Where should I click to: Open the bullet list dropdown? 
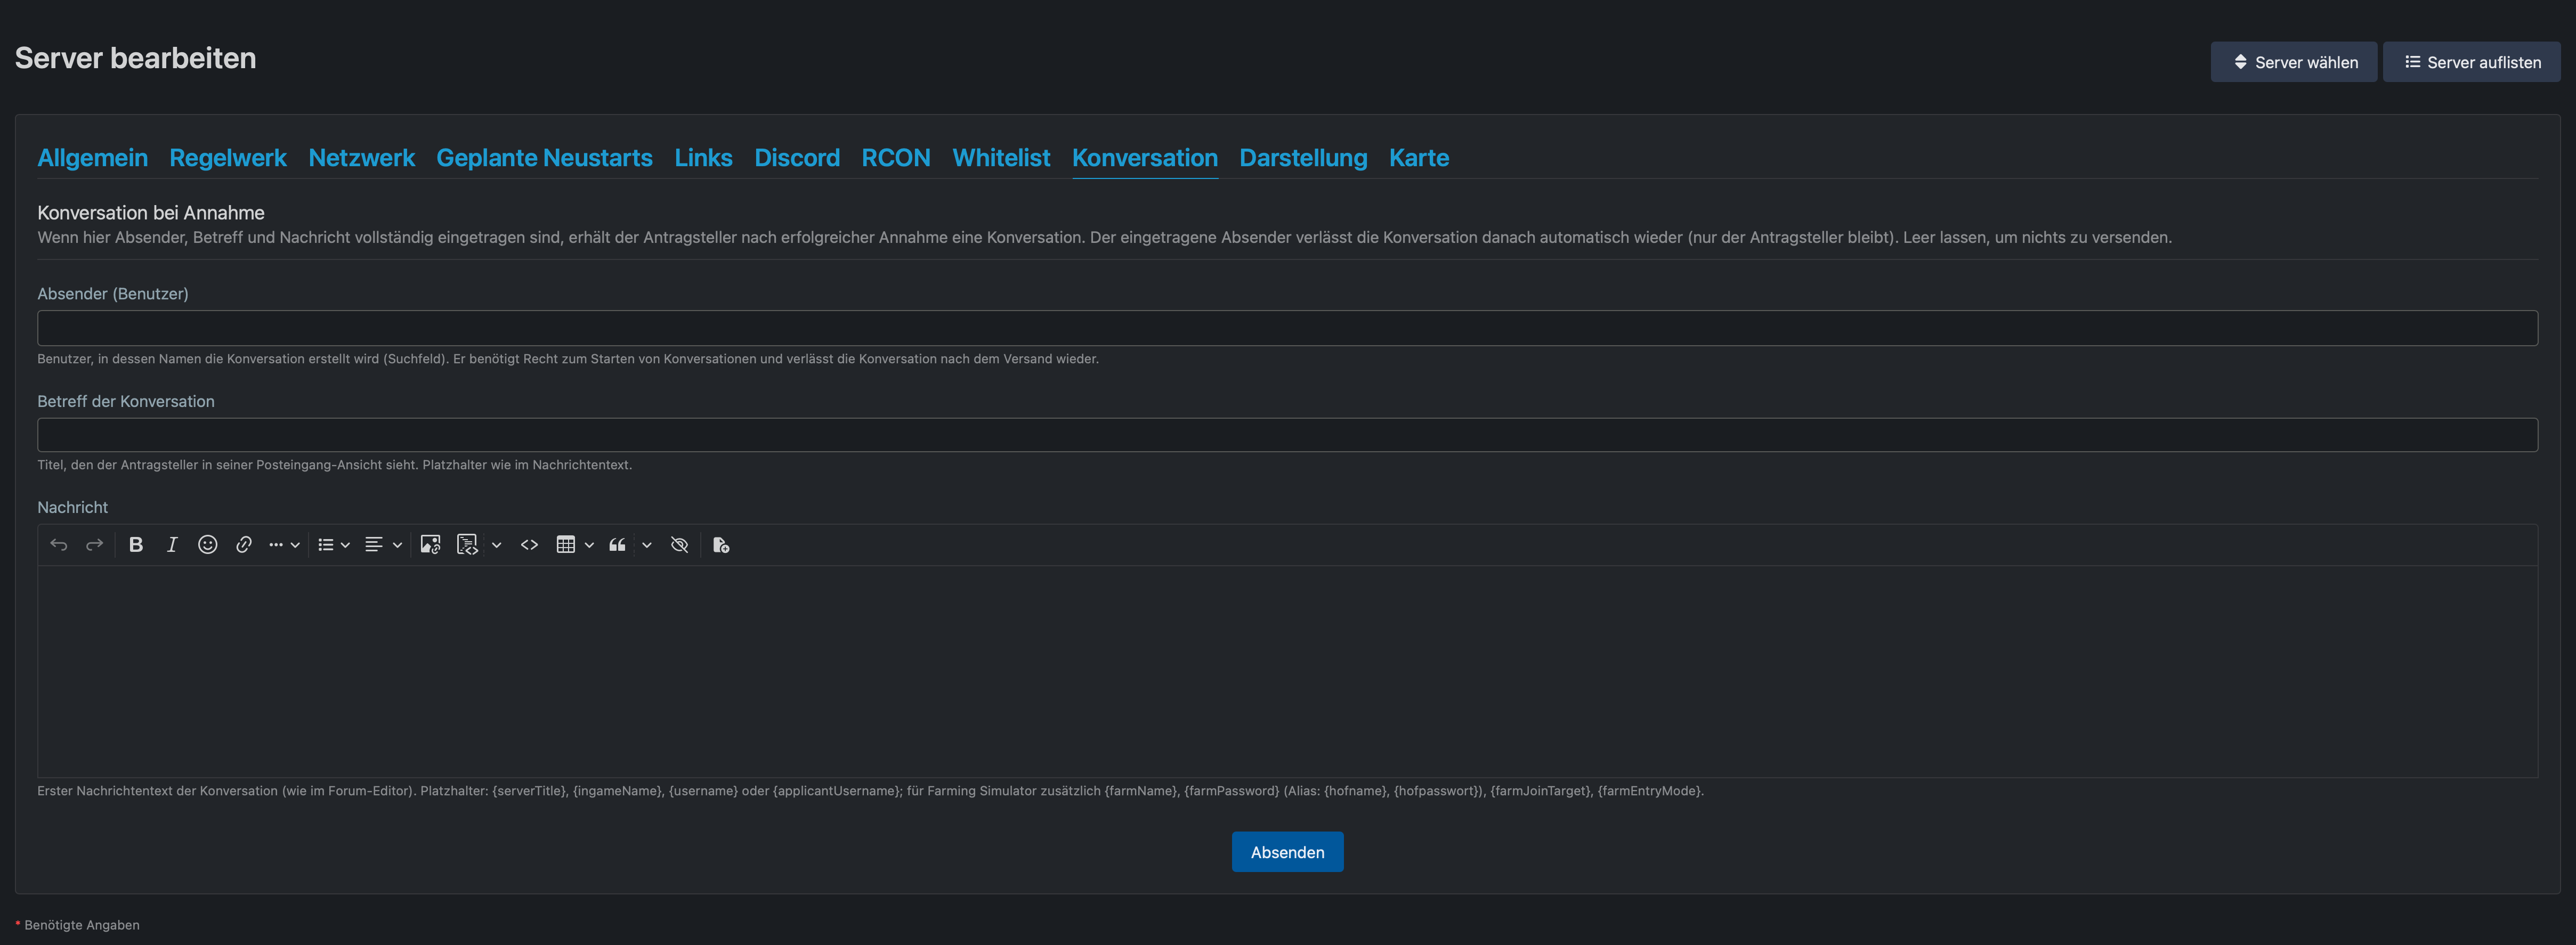334,545
